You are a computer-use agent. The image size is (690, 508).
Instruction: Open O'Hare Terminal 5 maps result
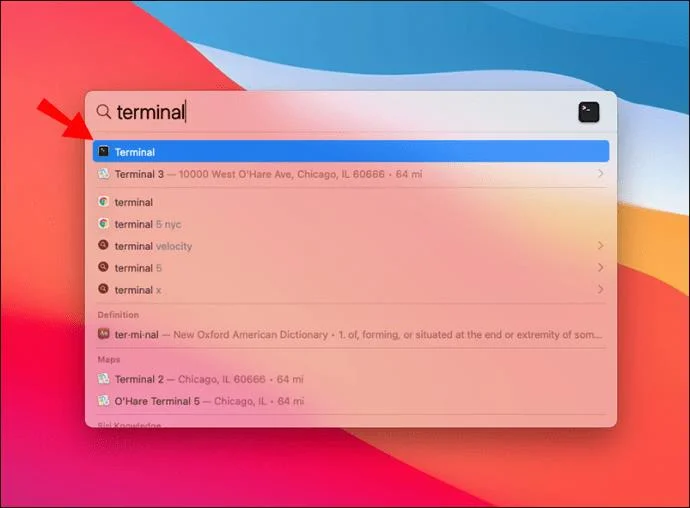pyautogui.click(x=351, y=401)
